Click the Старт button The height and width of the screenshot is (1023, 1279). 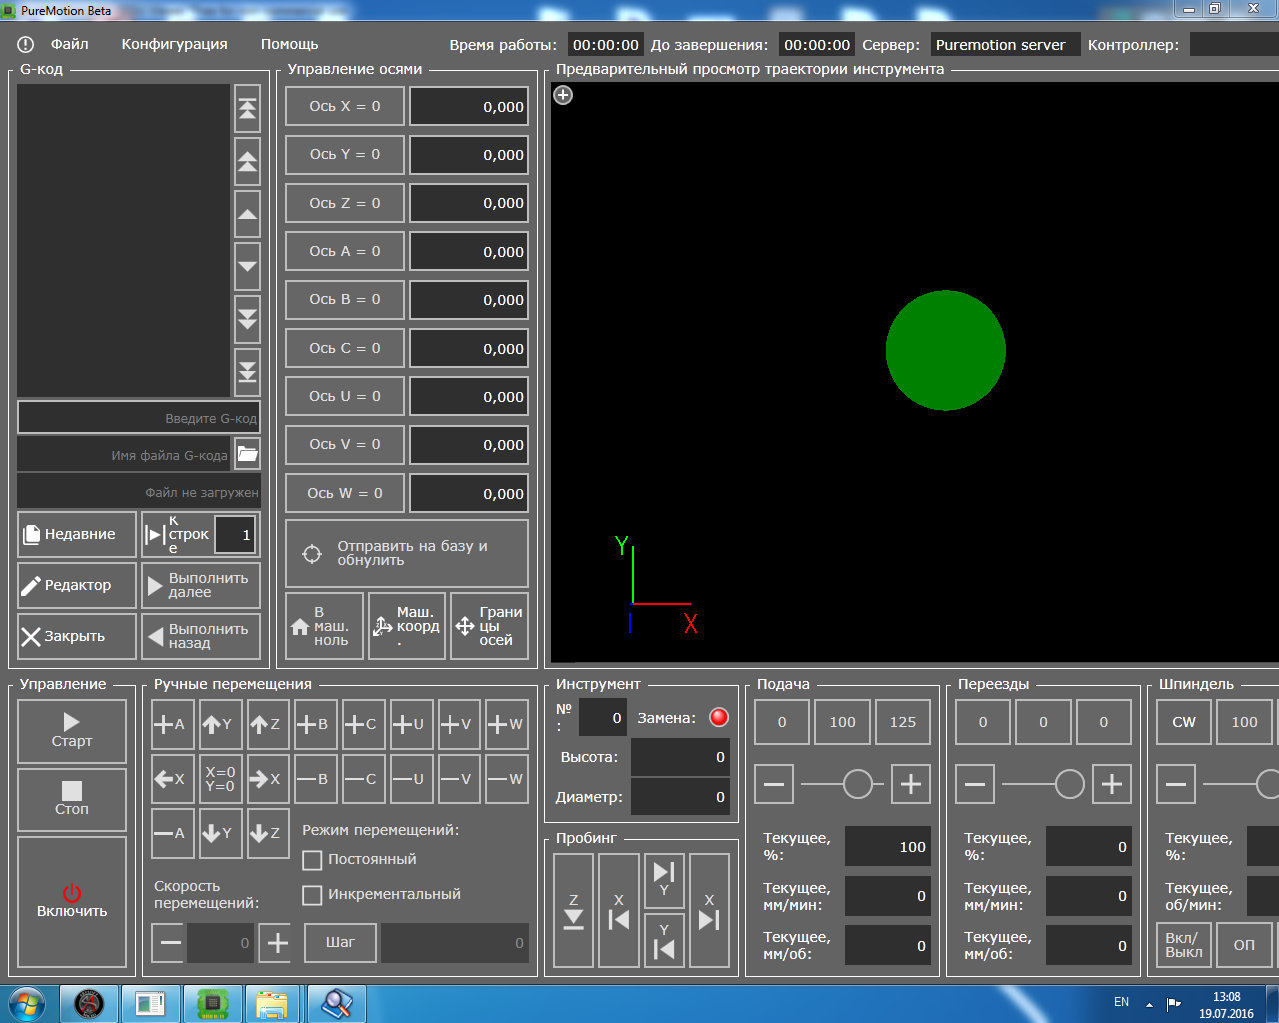(x=72, y=731)
